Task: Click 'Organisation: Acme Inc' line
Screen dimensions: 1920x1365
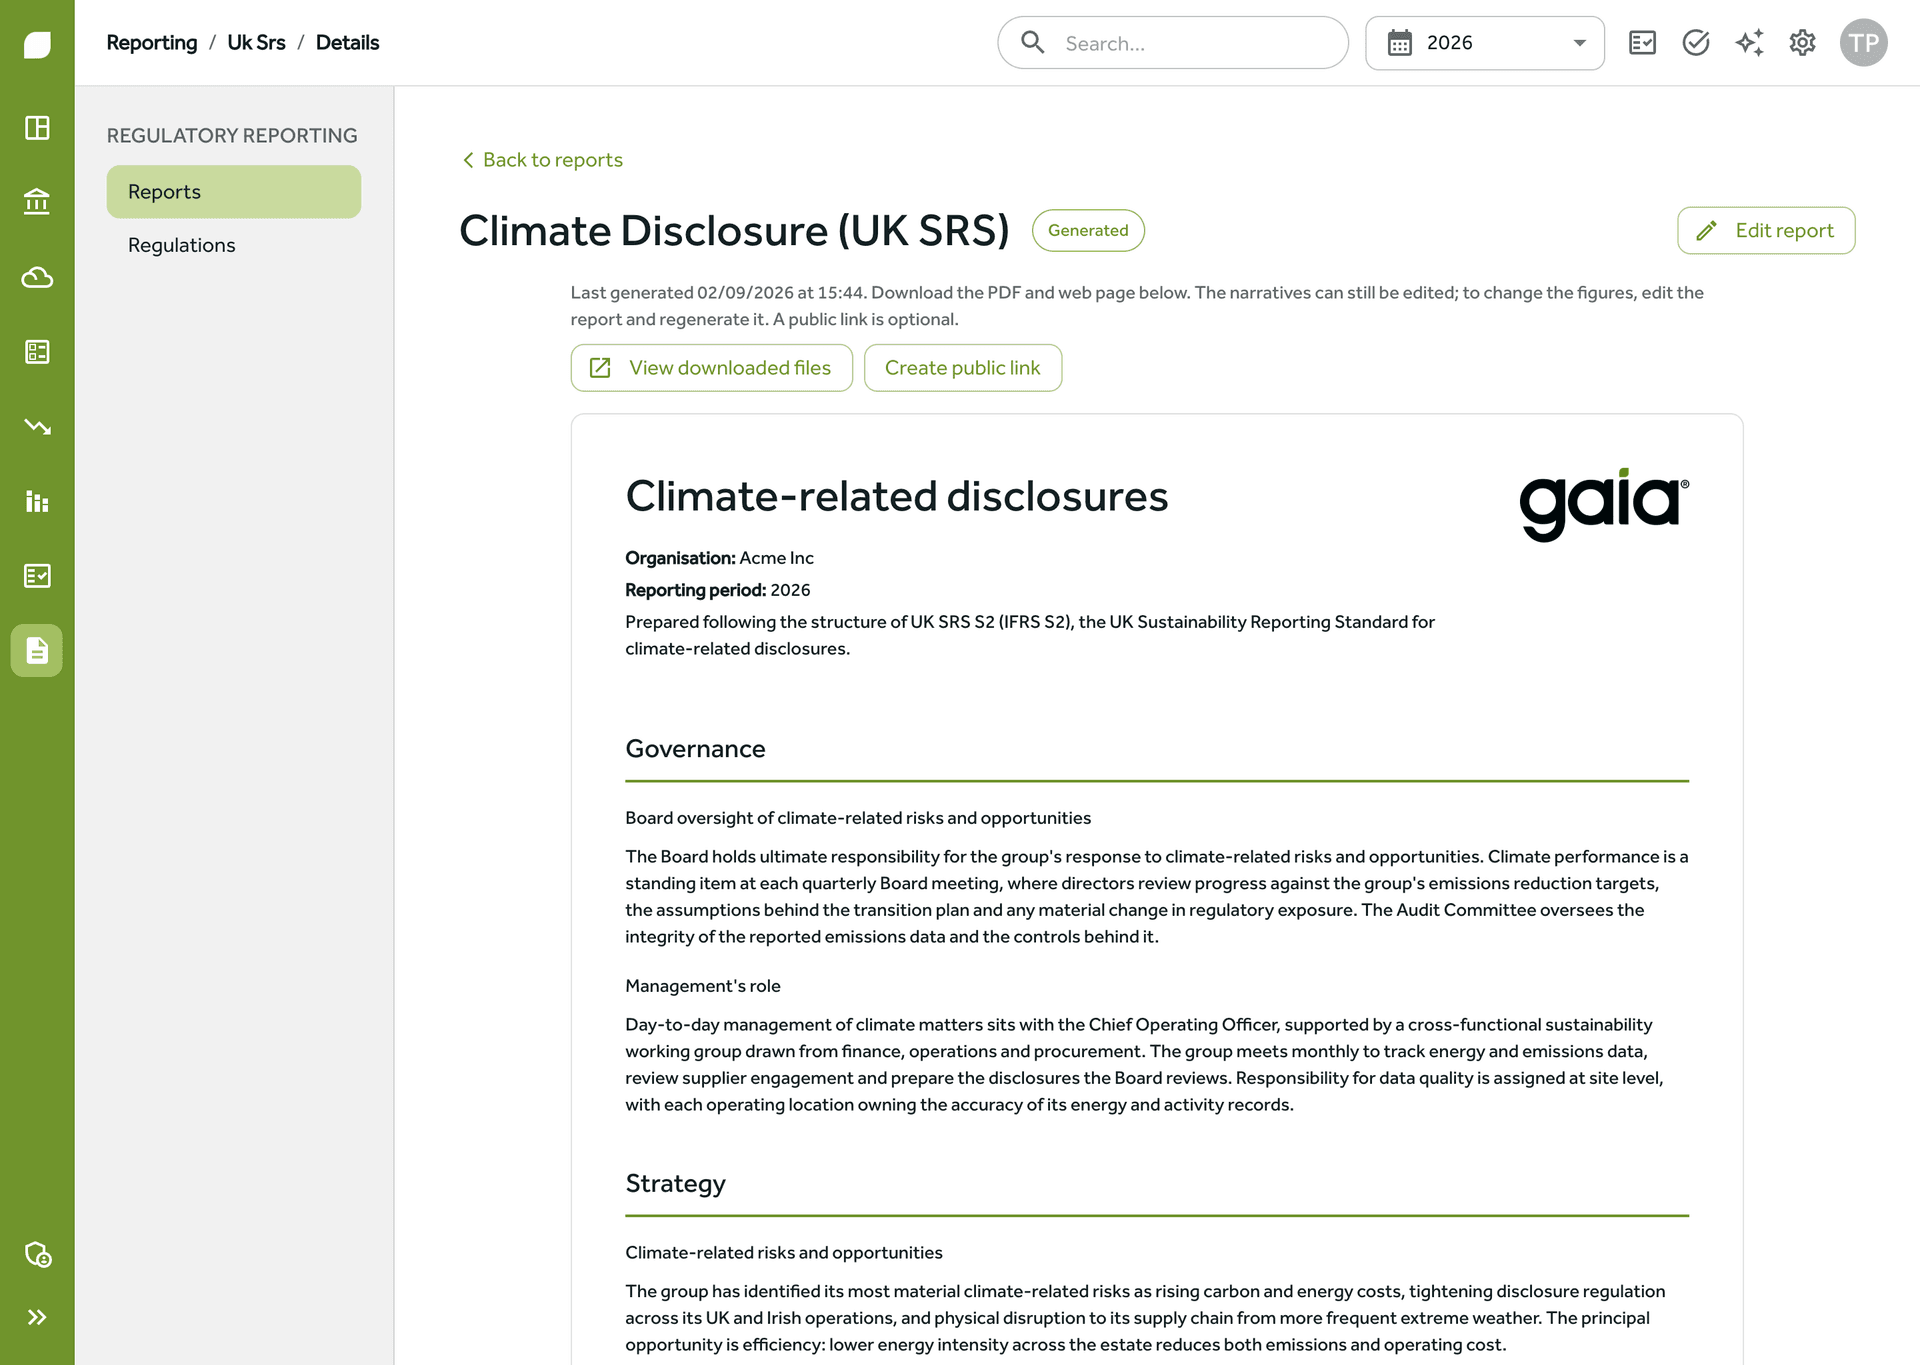Action: click(x=719, y=558)
